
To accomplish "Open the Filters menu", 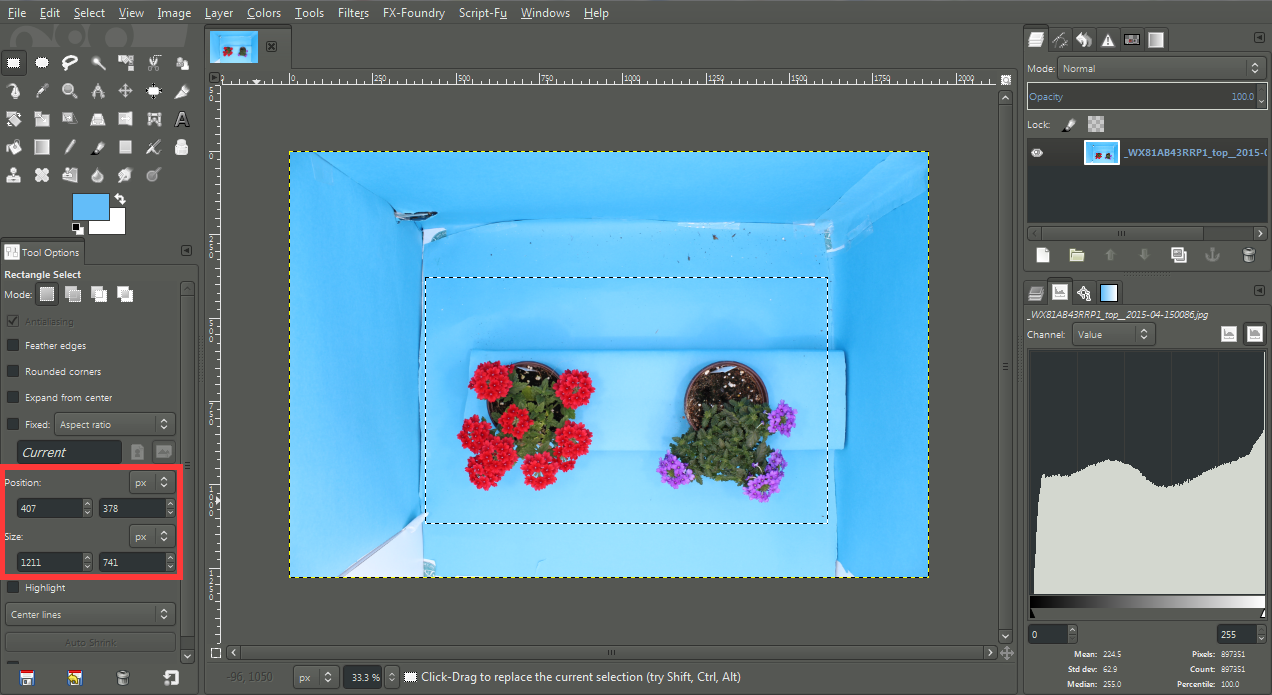I will (x=353, y=13).
